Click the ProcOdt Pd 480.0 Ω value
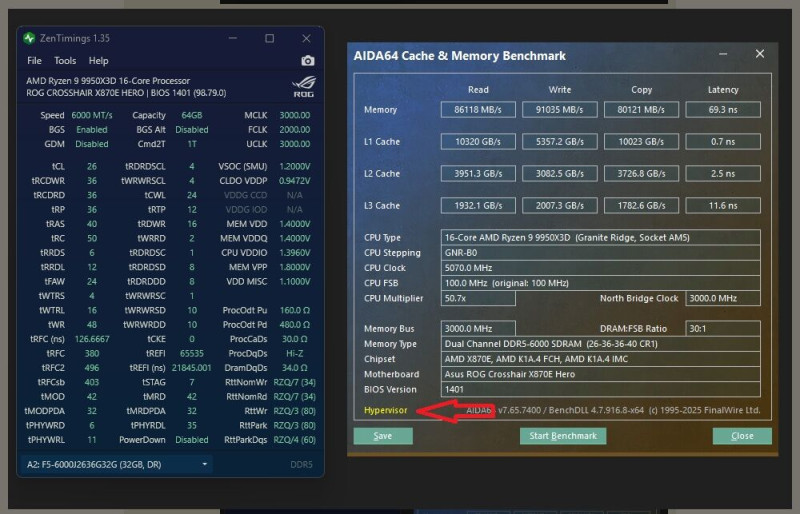 click(x=295, y=325)
